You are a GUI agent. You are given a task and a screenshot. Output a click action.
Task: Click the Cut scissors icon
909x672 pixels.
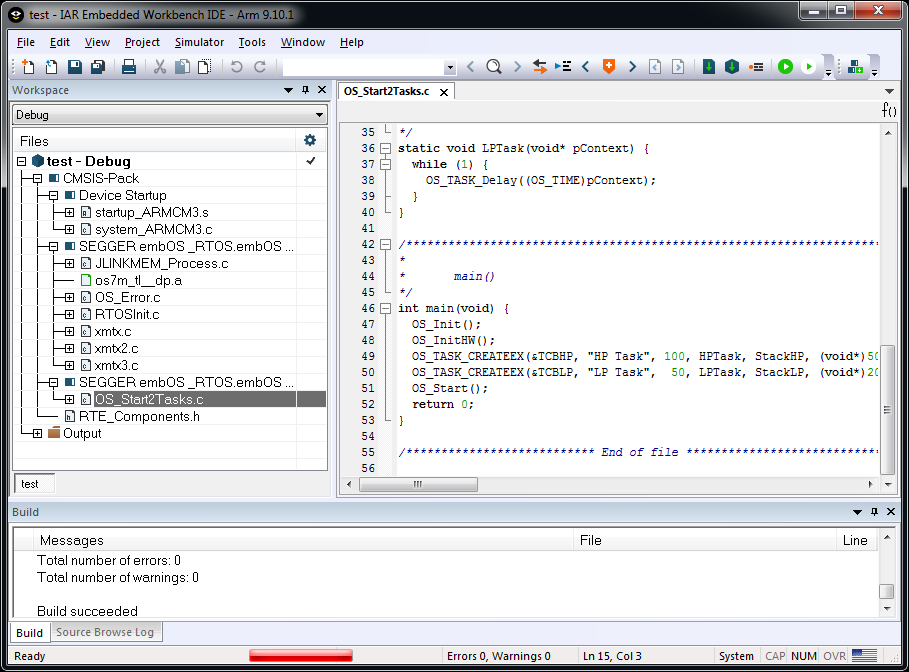(x=159, y=67)
